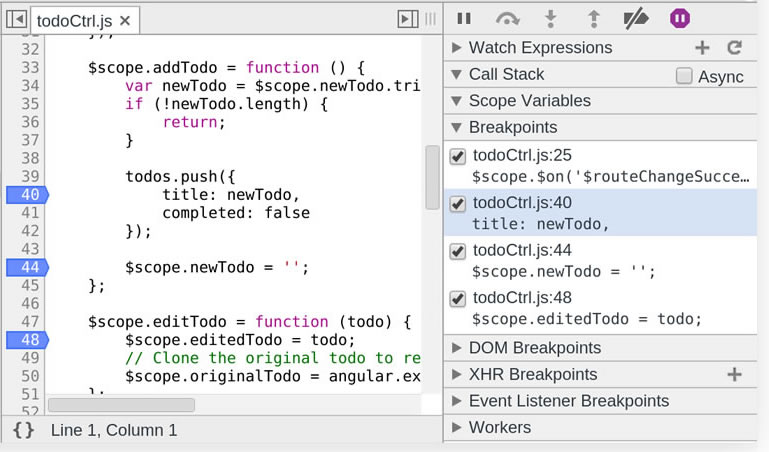Close the todoCtrl.js tab

tap(124, 21)
